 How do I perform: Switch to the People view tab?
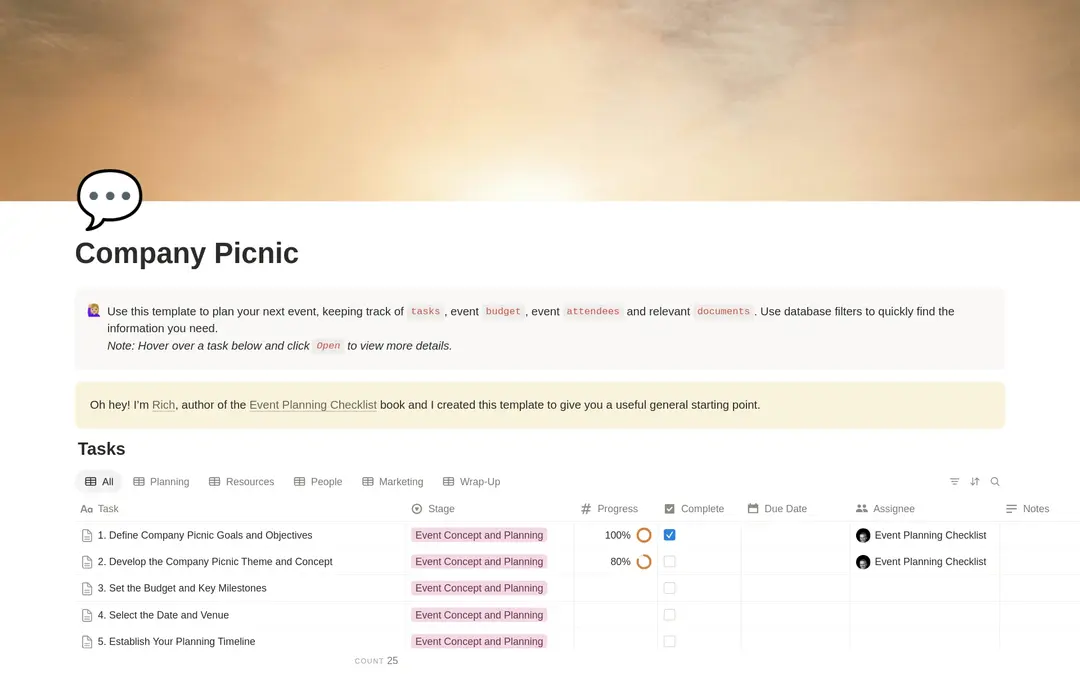[x=318, y=482]
